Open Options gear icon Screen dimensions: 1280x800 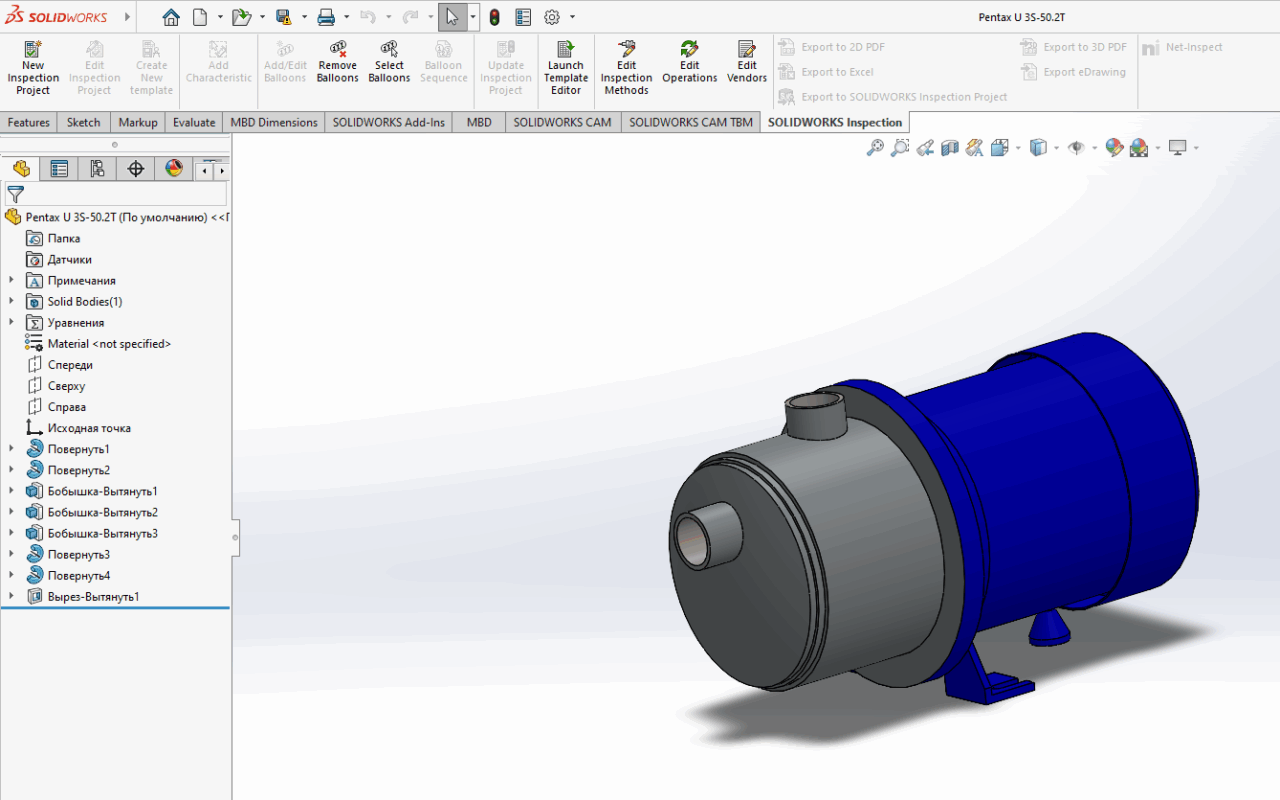click(552, 17)
